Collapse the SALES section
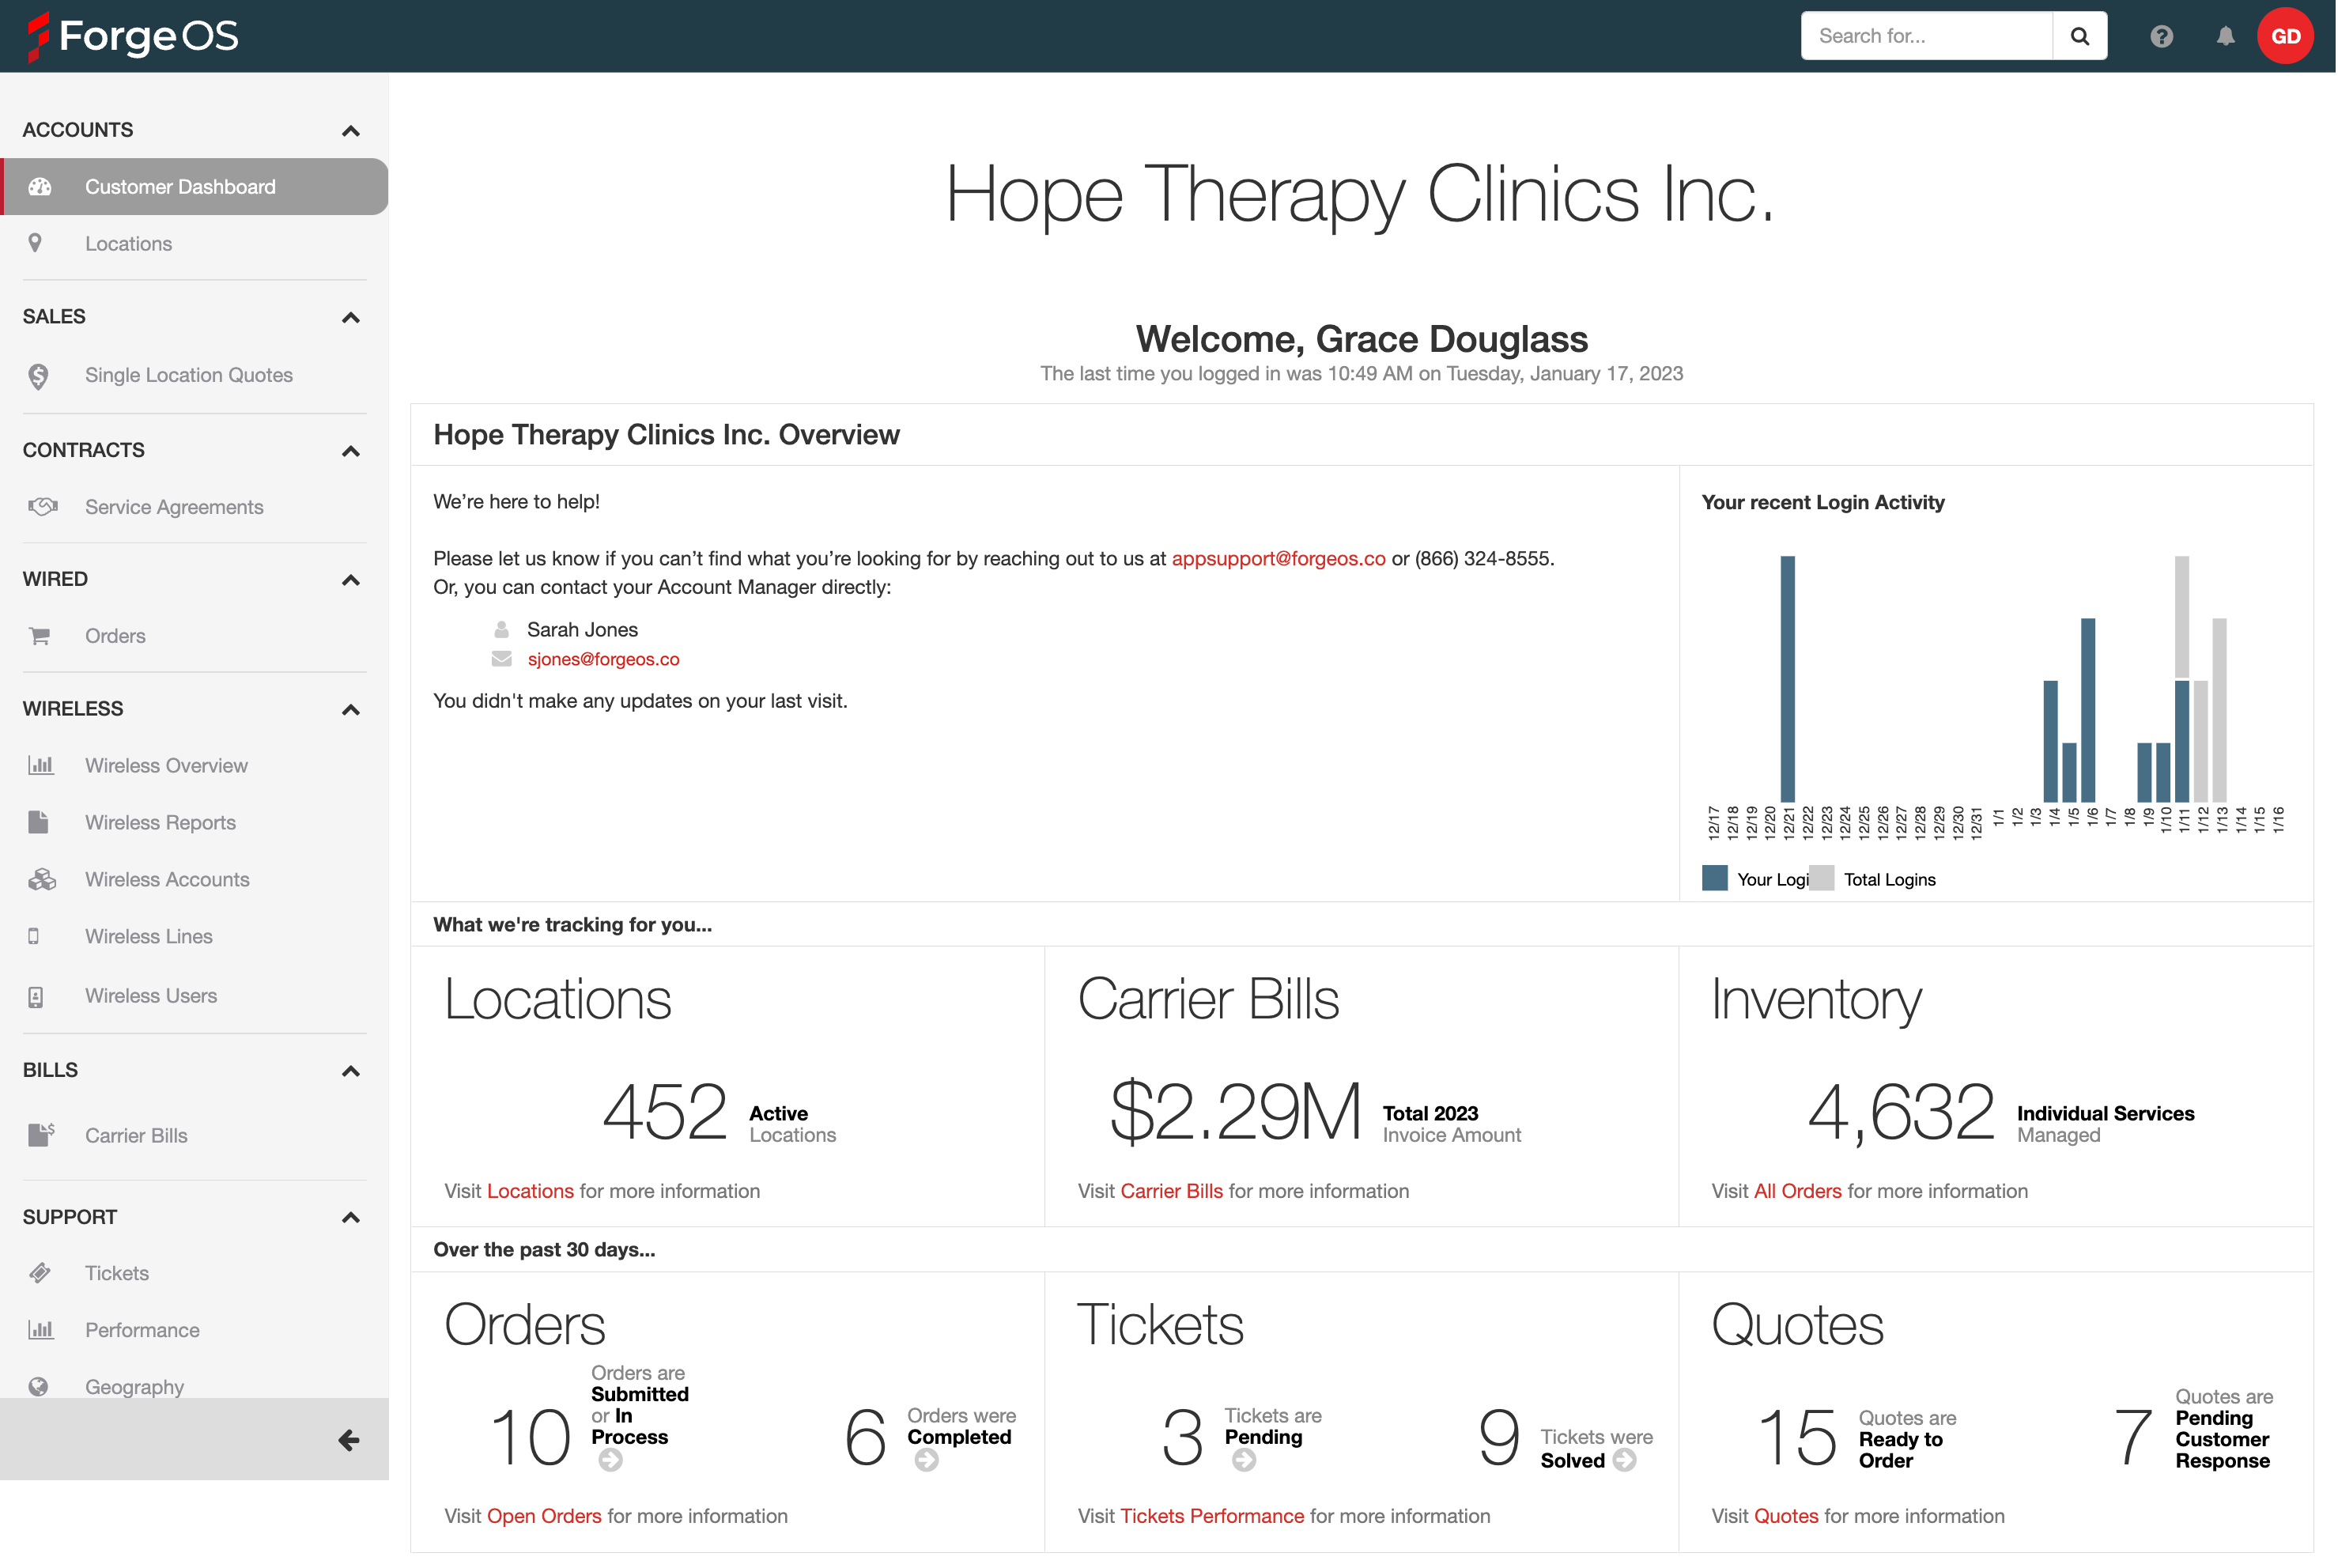 click(350, 318)
